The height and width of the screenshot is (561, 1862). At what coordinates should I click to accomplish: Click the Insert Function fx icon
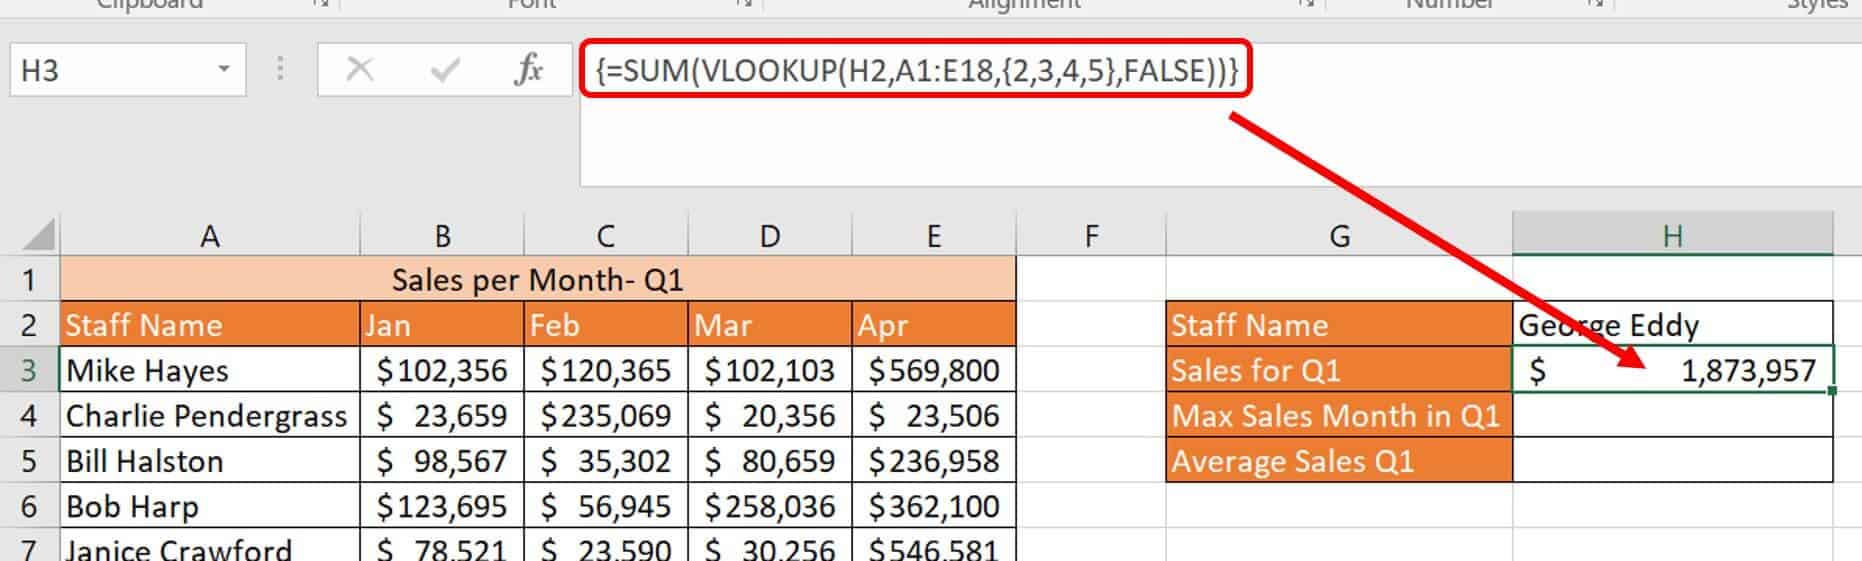[x=528, y=70]
